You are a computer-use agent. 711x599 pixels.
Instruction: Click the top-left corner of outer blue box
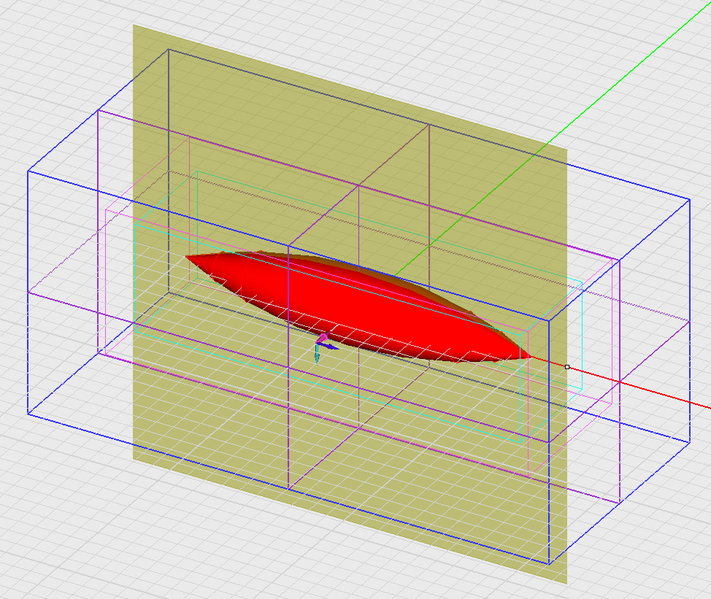[28, 171]
